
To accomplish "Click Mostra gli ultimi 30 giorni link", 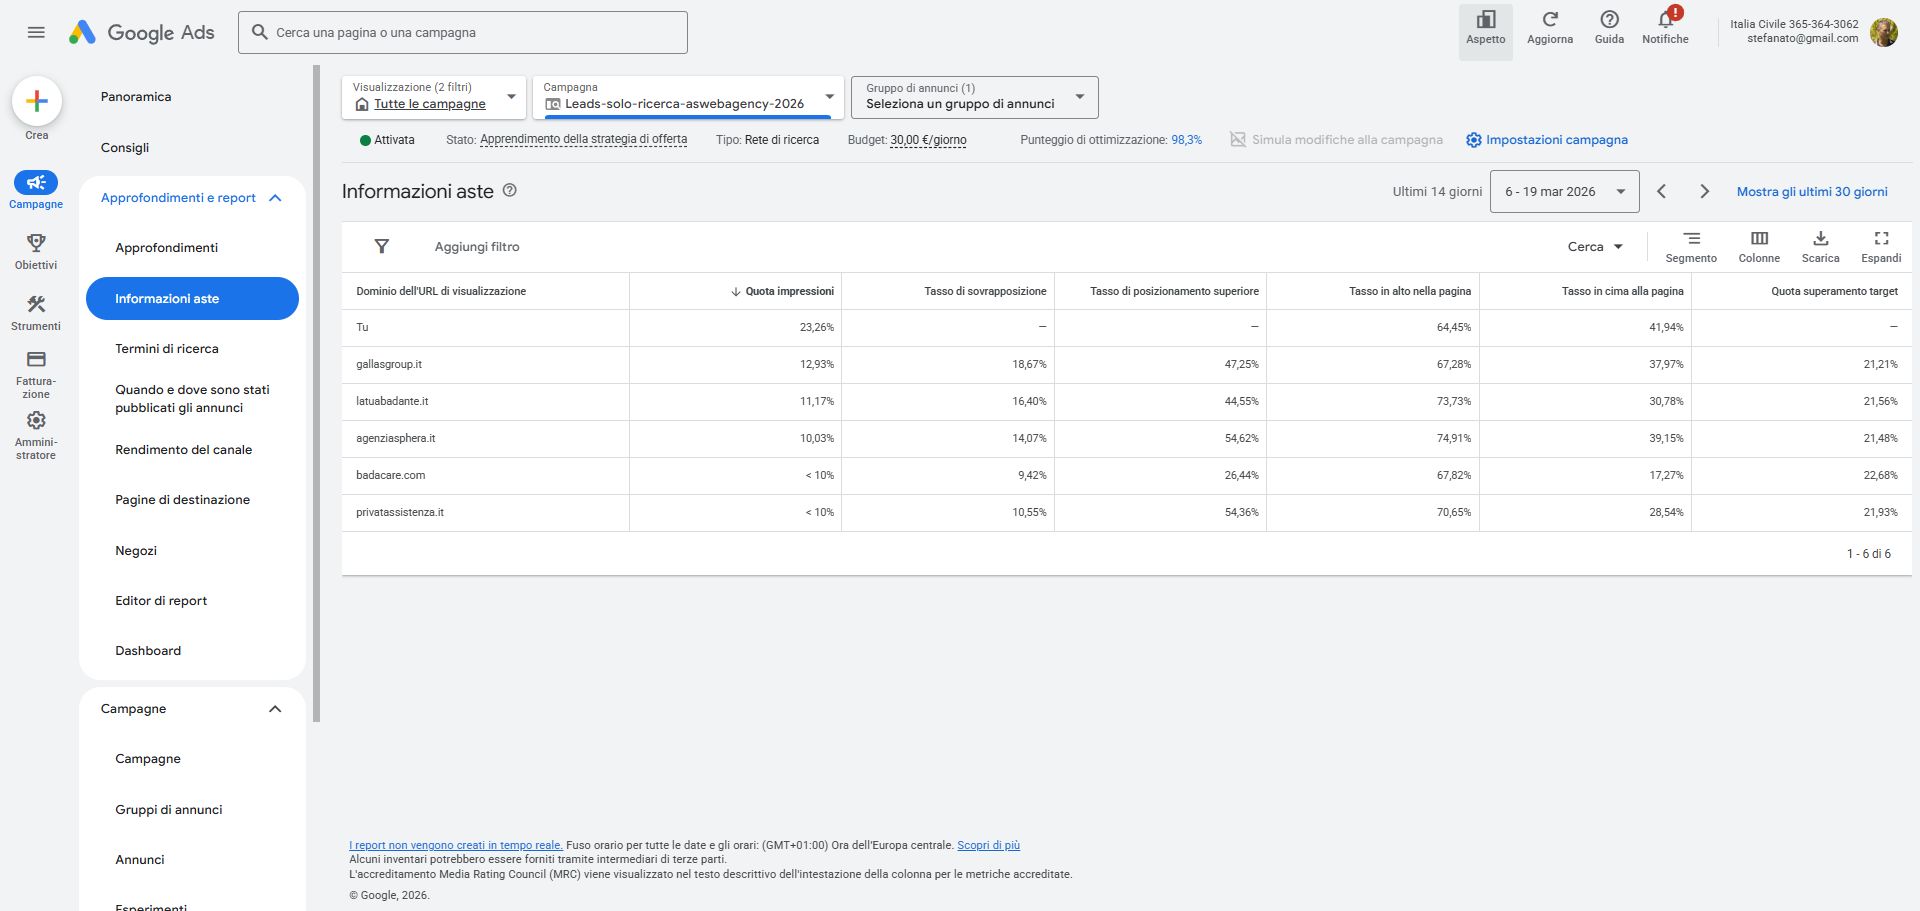I will pyautogui.click(x=1812, y=192).
